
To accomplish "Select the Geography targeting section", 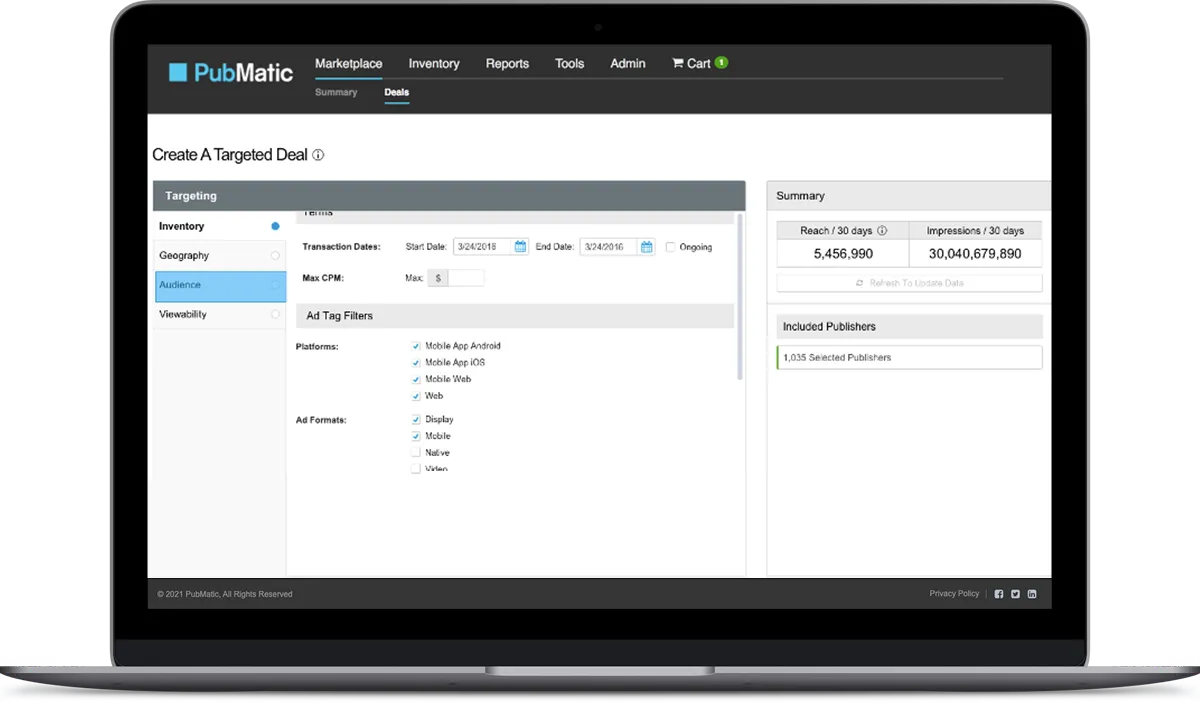I will (184, 255).
